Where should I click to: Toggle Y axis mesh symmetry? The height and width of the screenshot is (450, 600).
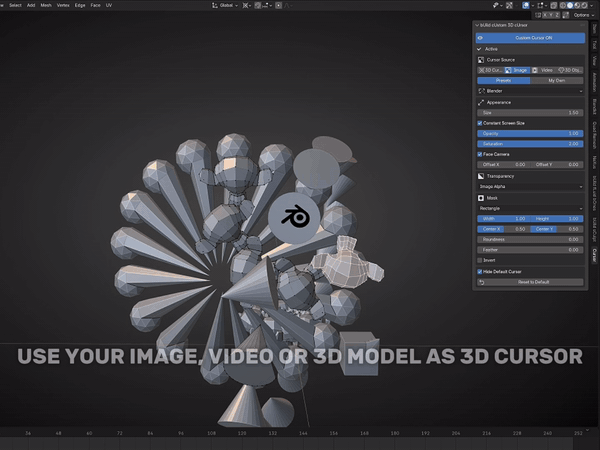pos(551,15)
